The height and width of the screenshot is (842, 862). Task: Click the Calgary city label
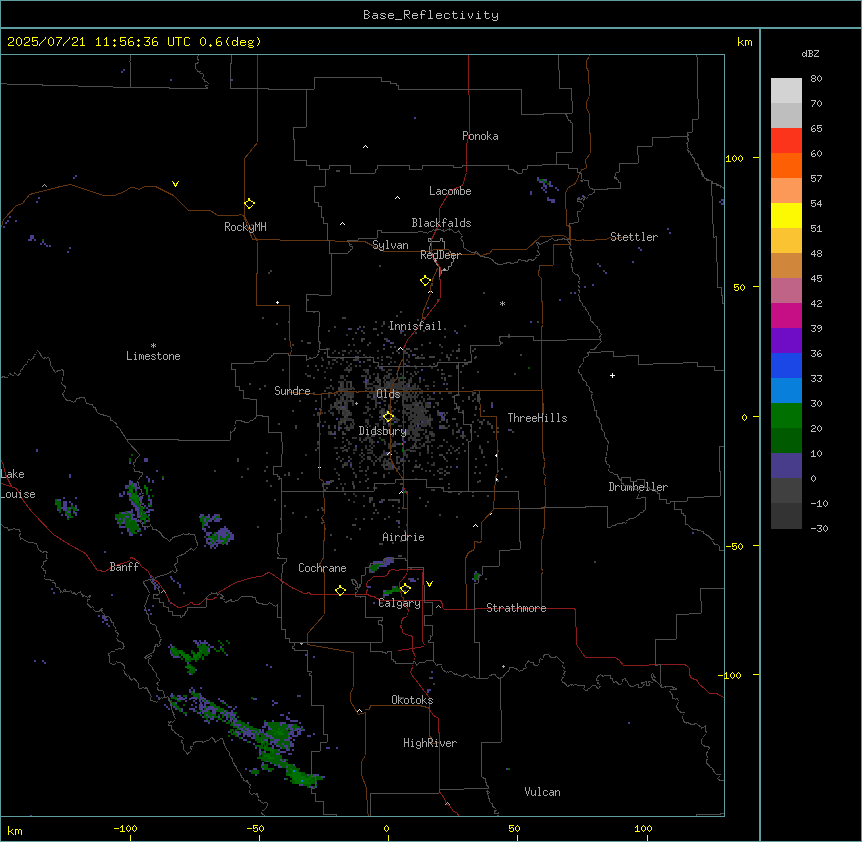click(399, 603)
